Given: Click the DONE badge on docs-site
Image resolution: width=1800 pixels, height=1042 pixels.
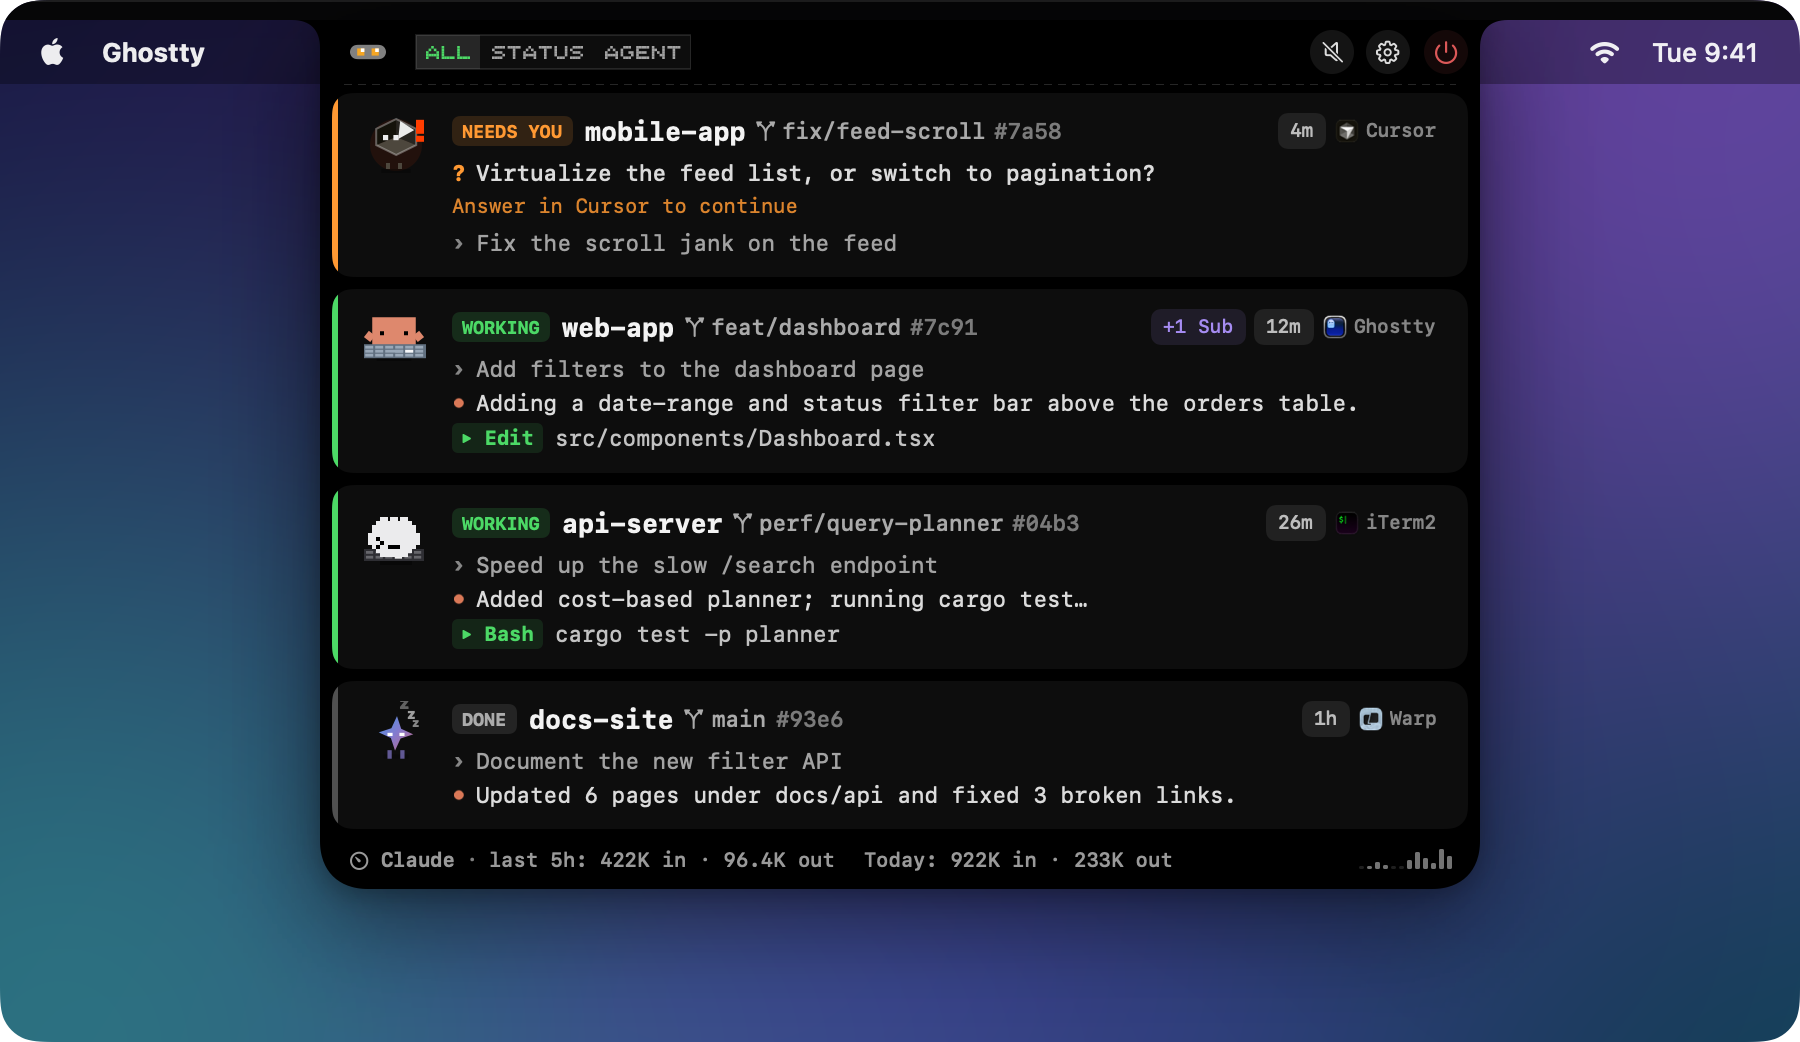Looking at the screenshot, I should click(x=484, y=719).
